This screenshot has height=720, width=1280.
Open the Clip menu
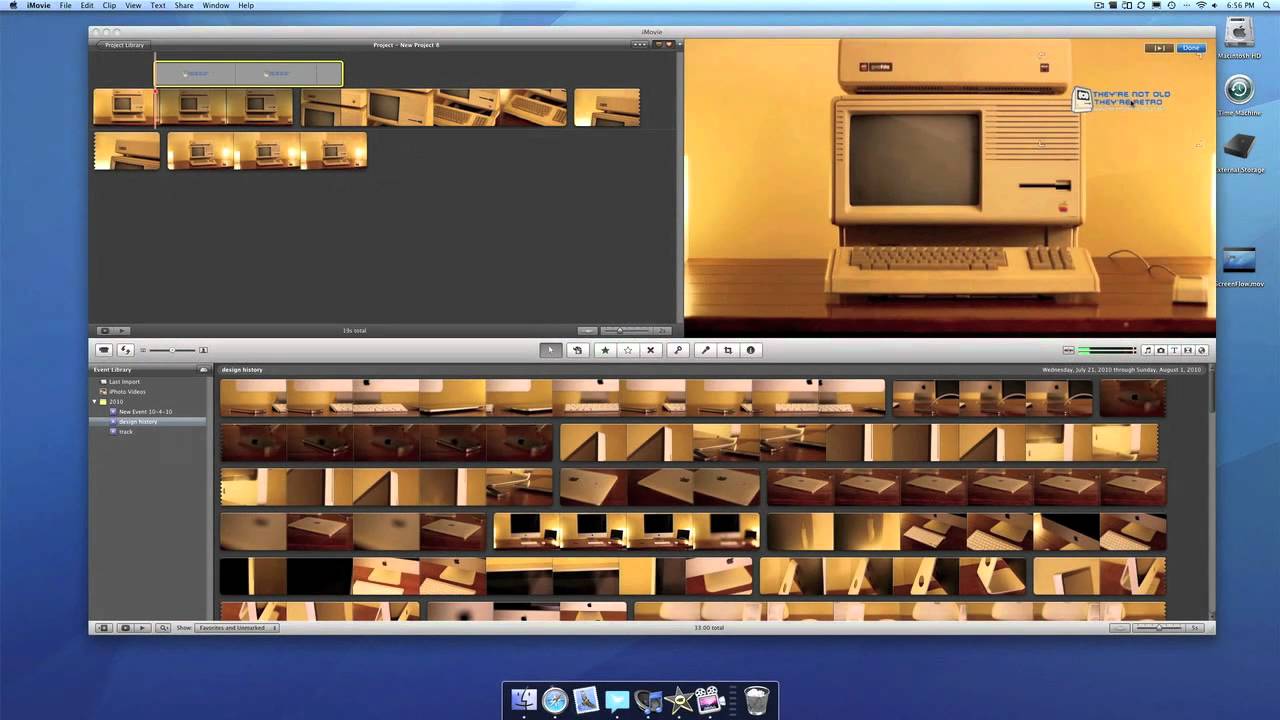pyautogui.click(x=109, y=6)
